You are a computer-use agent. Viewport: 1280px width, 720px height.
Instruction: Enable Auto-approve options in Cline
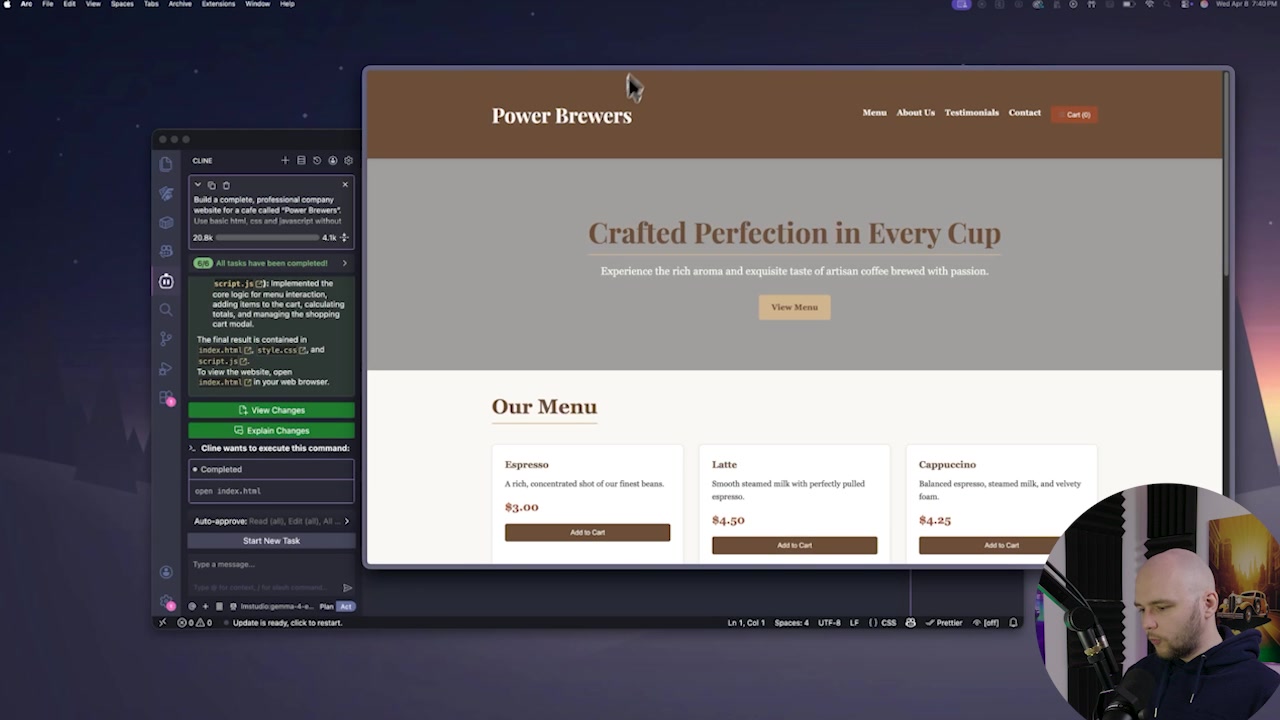(220, 521)
